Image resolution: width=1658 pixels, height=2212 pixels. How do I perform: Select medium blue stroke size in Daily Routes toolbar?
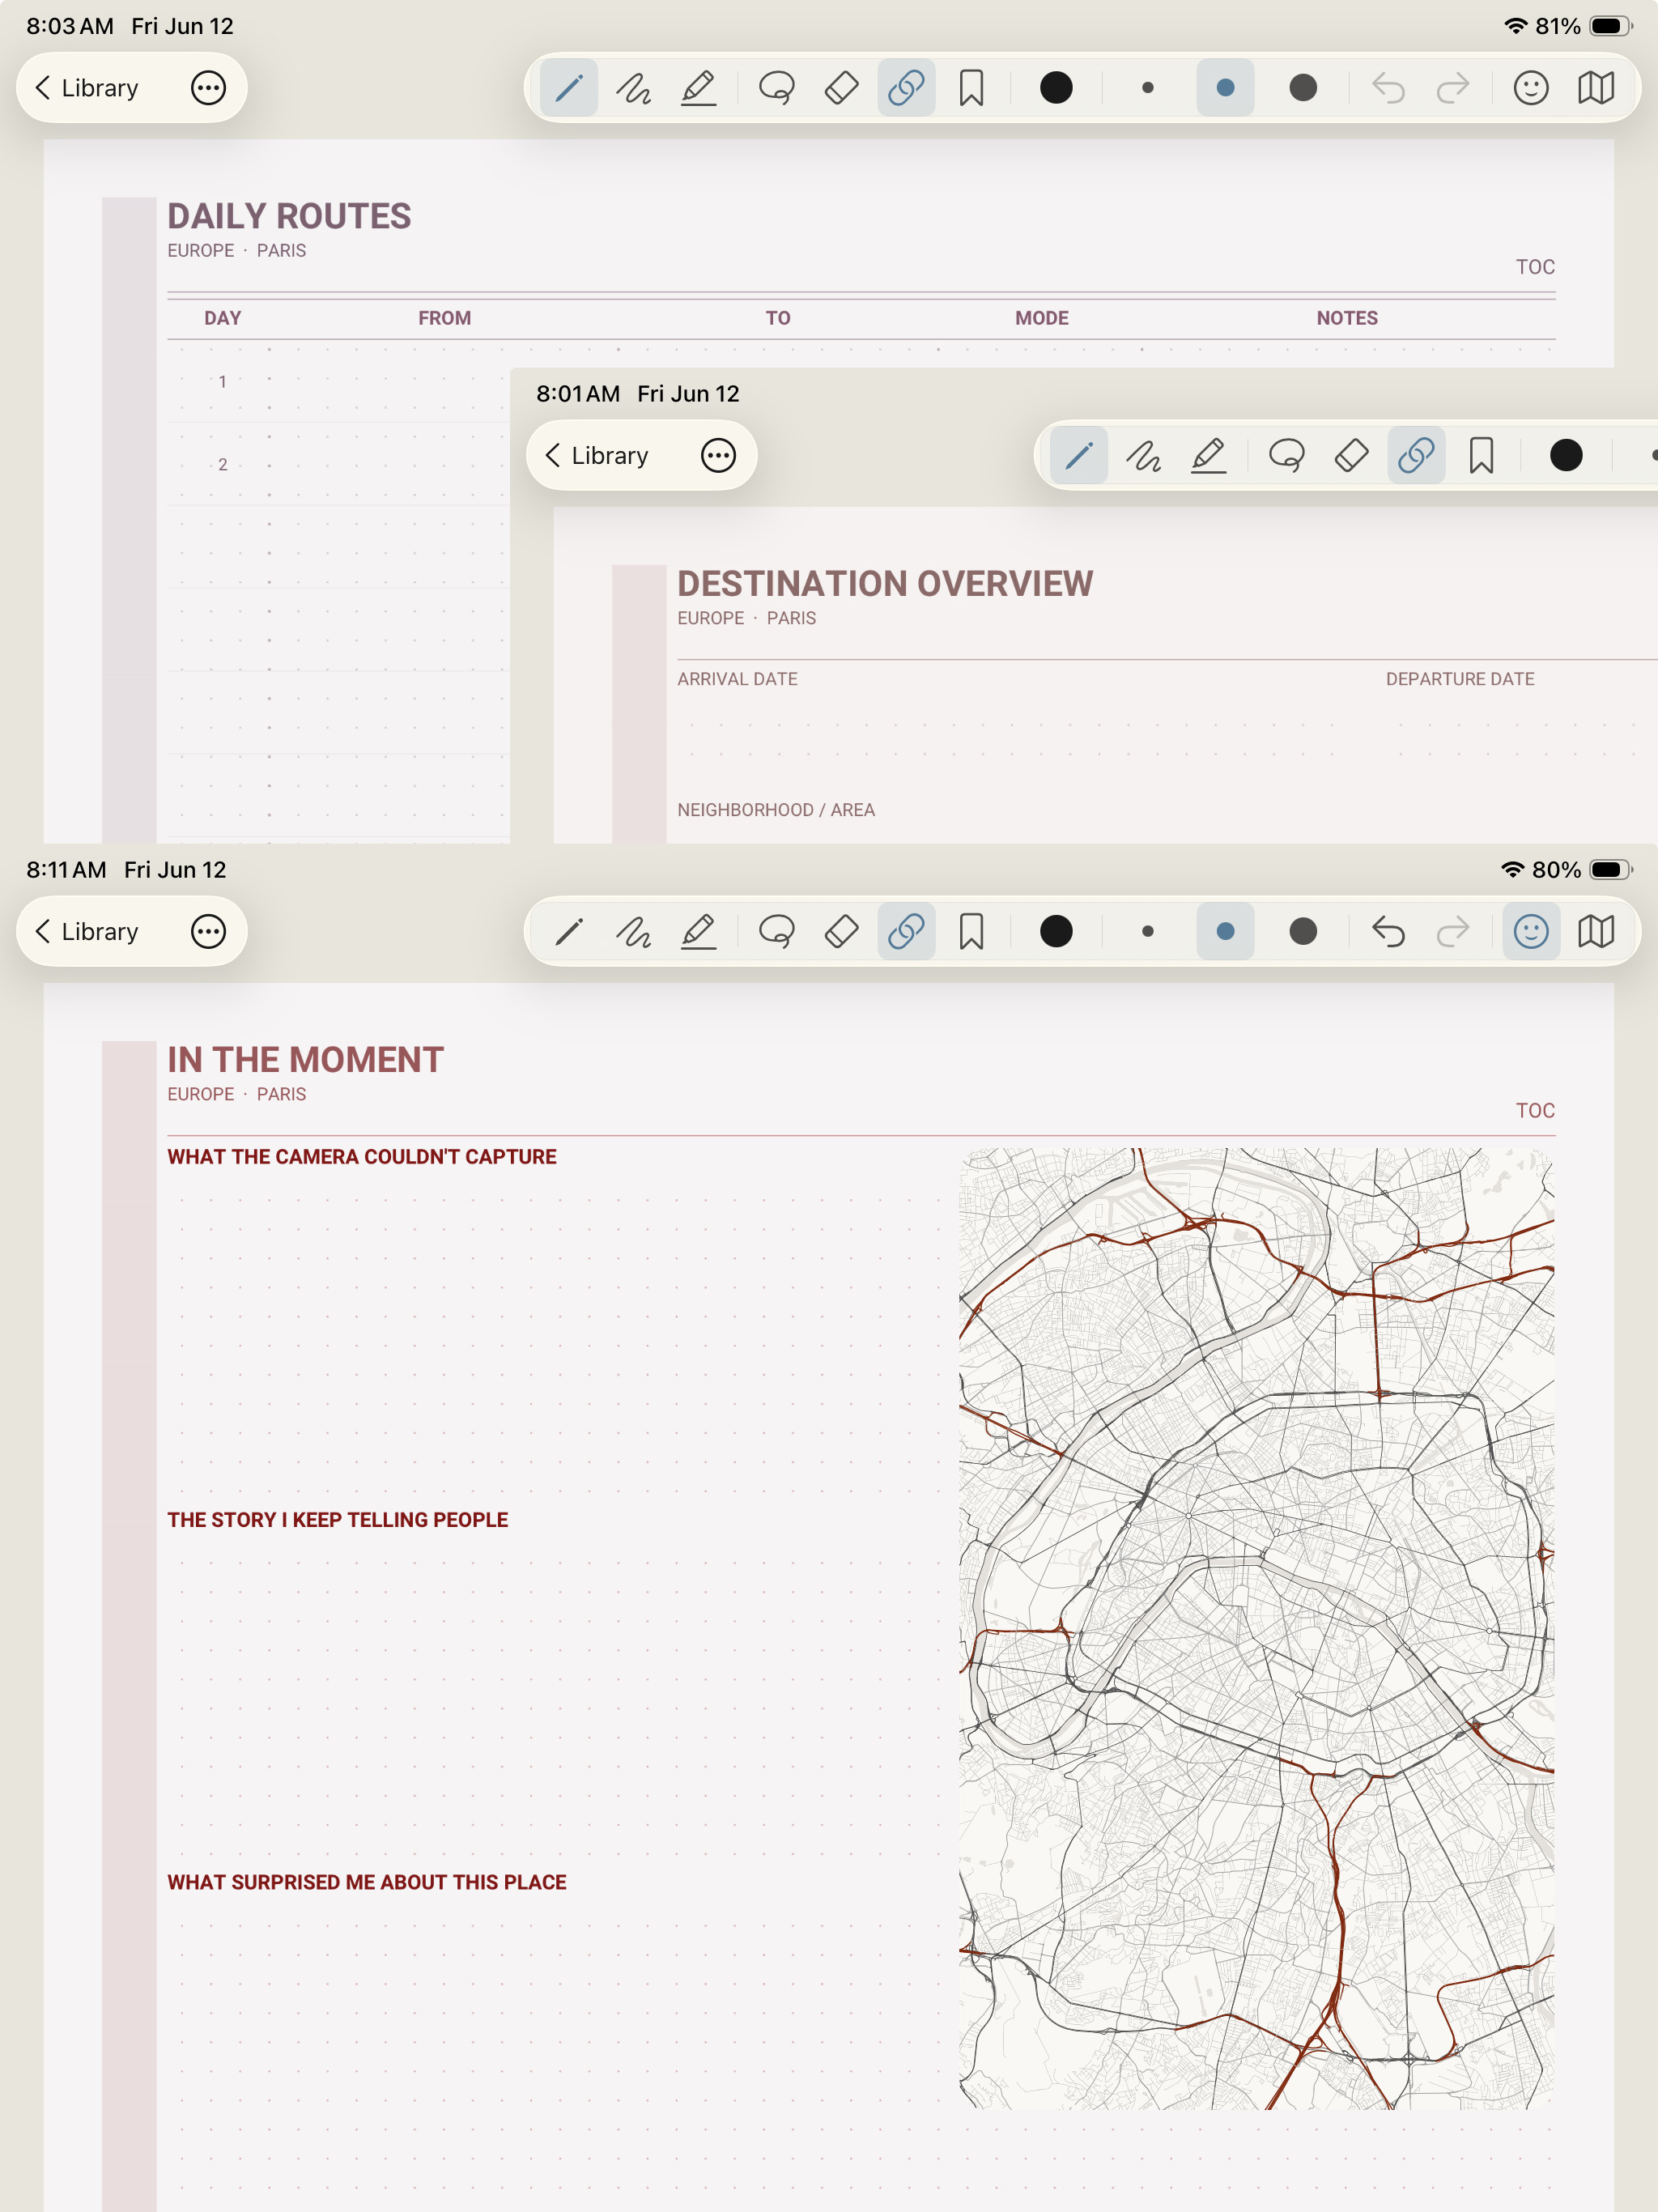1225,88
